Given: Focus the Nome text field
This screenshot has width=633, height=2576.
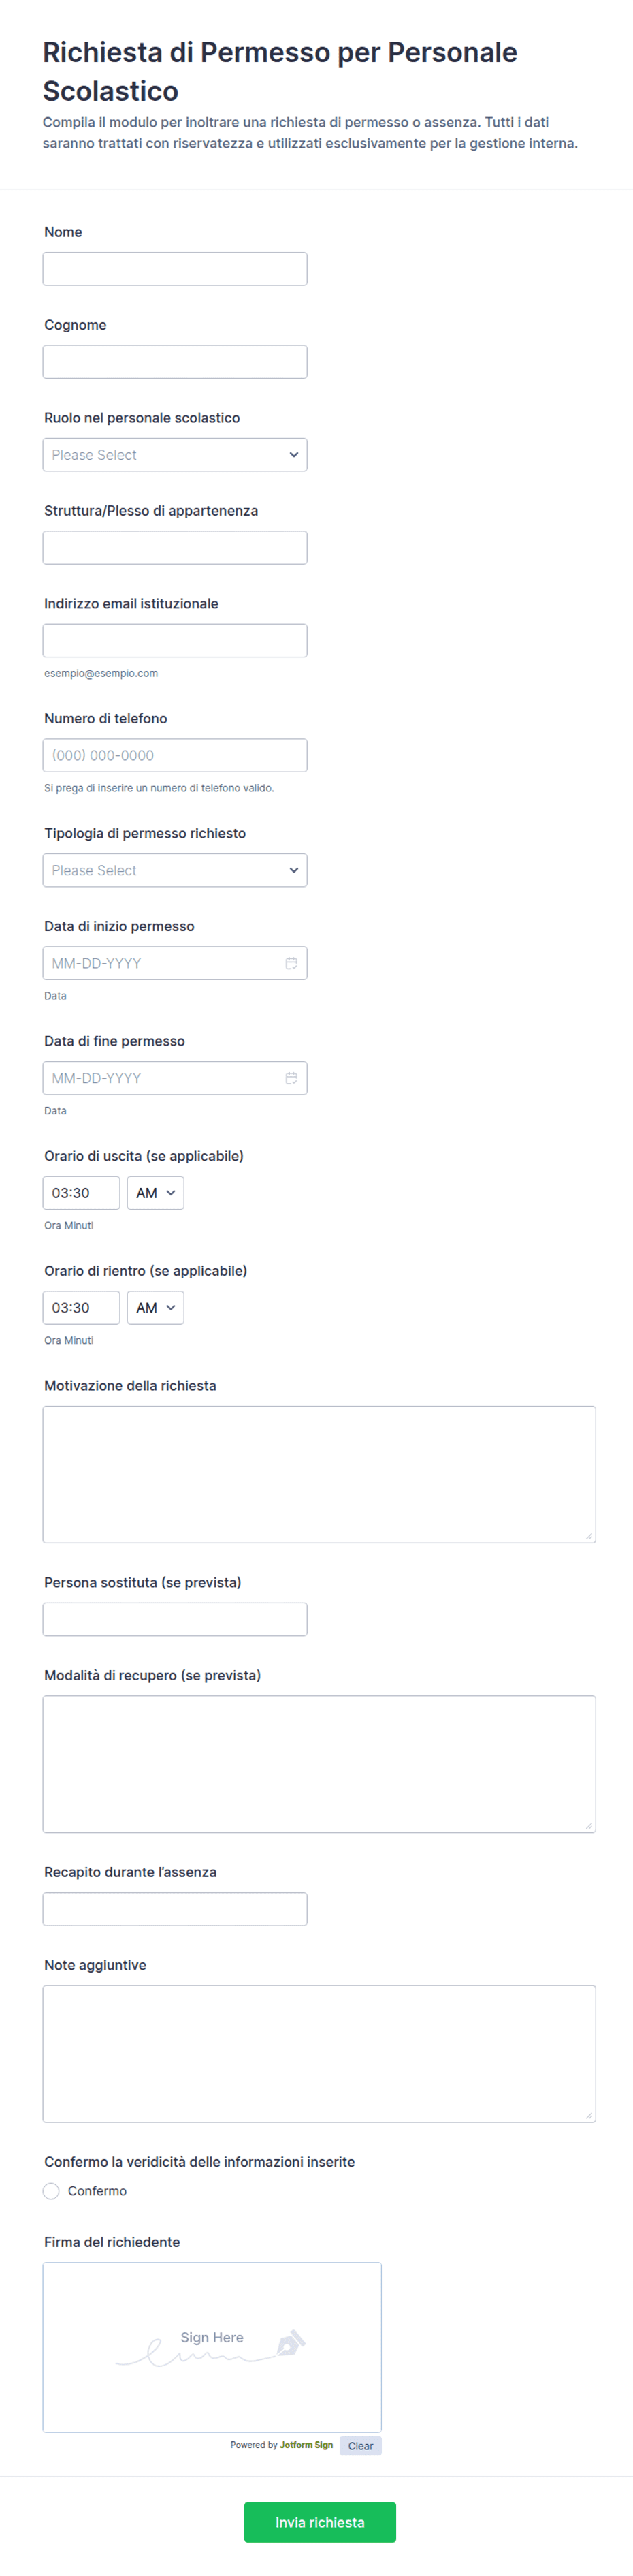Looking at the screenshot, I should click(175, 269).
